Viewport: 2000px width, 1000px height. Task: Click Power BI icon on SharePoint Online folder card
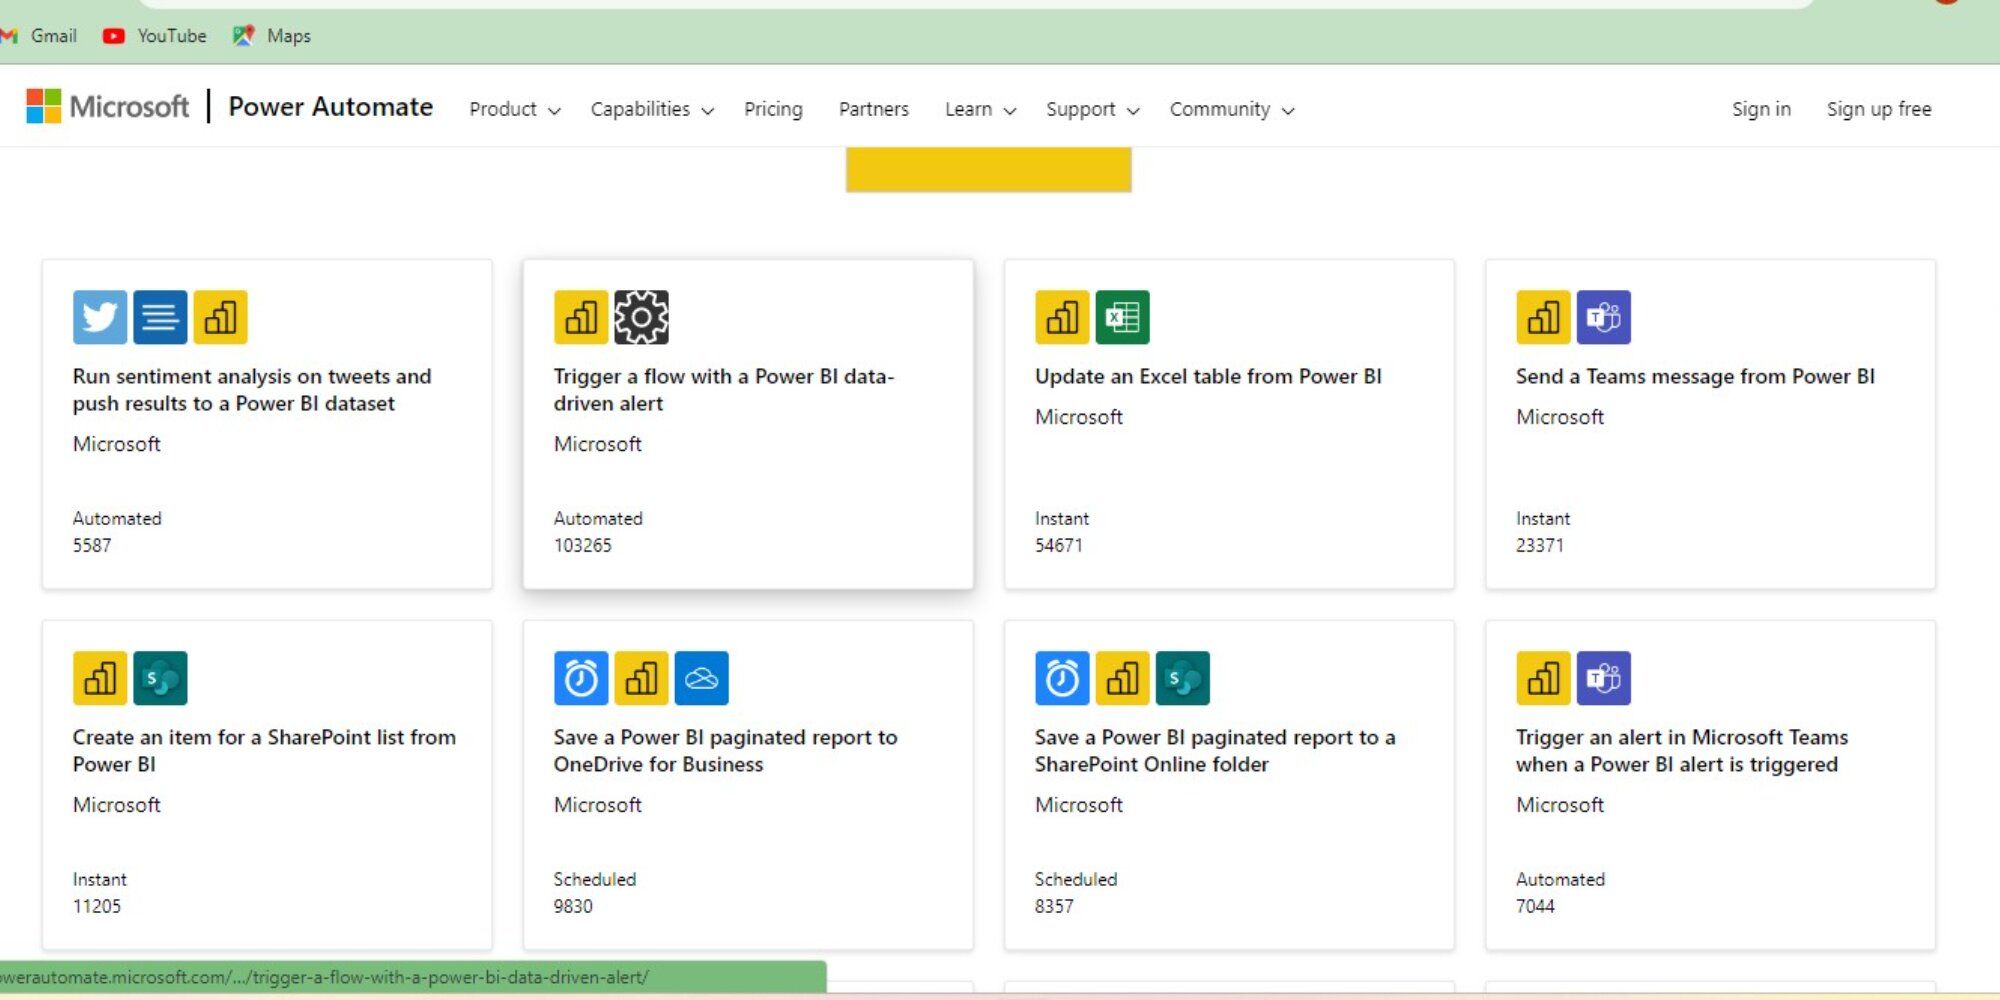point(1122,678)
